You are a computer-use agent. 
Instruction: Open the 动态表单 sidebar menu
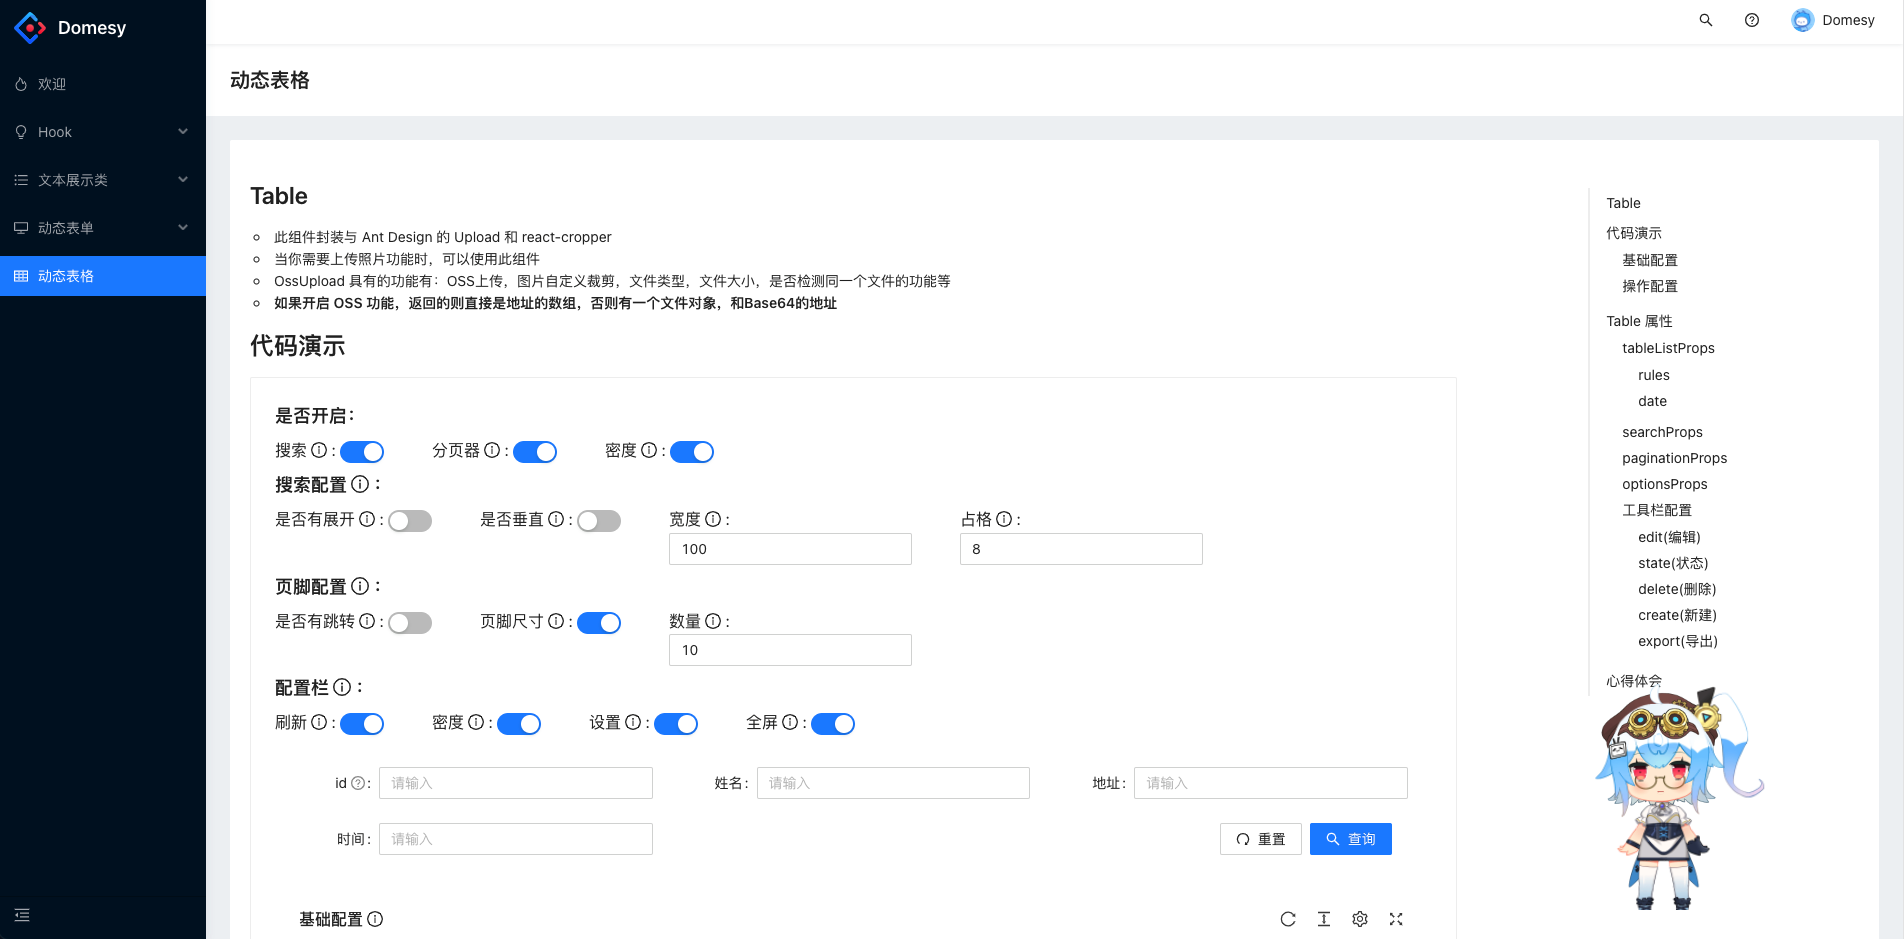click(103, 228)
